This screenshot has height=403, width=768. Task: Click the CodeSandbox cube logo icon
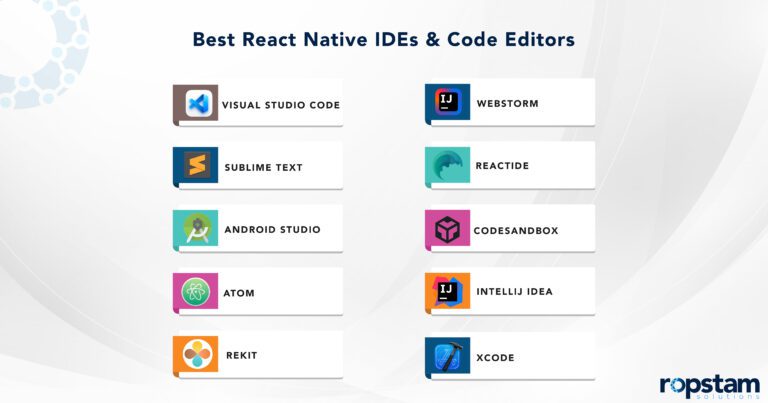click(x=447, y=229)
